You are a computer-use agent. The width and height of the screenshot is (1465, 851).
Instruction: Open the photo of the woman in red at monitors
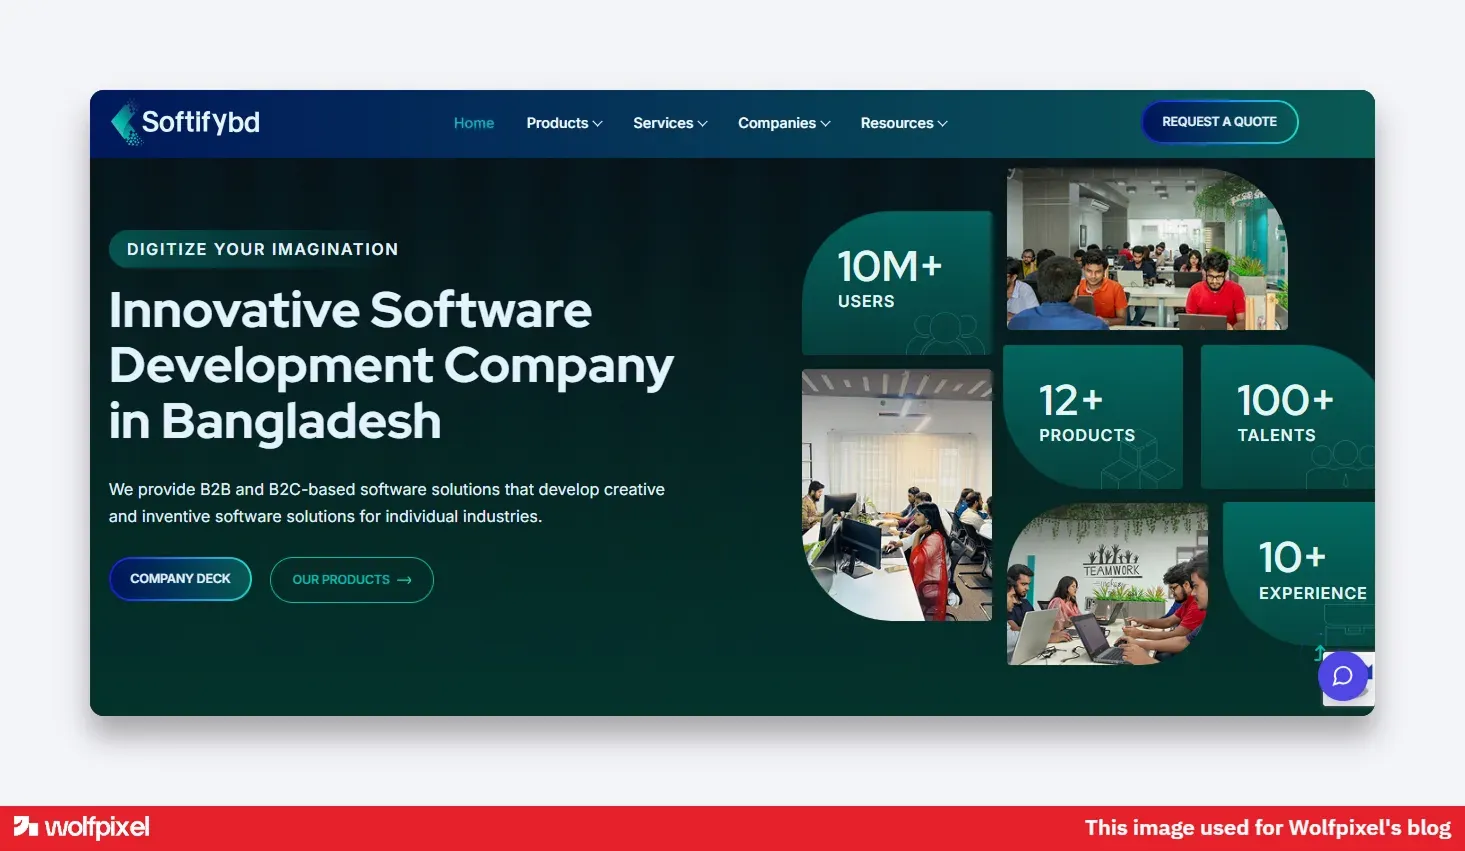pos(897,495)
